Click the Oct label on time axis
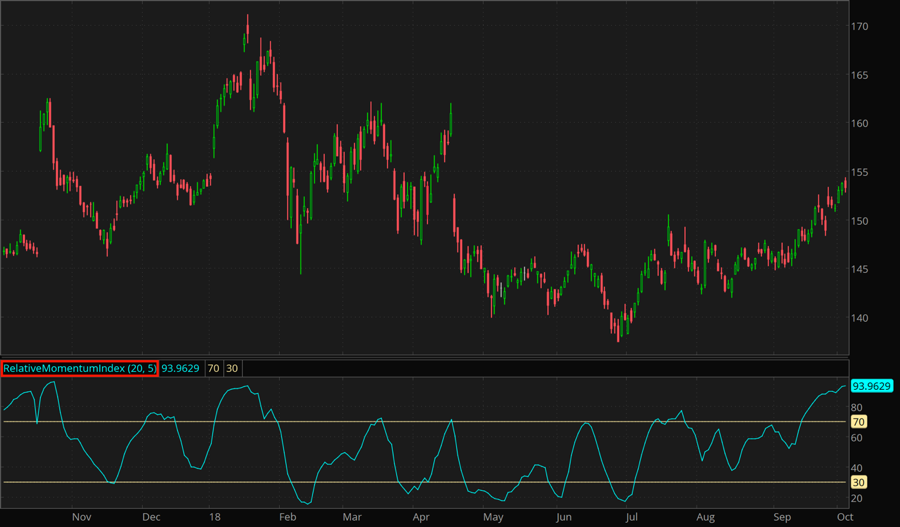 tap(845, 517)
